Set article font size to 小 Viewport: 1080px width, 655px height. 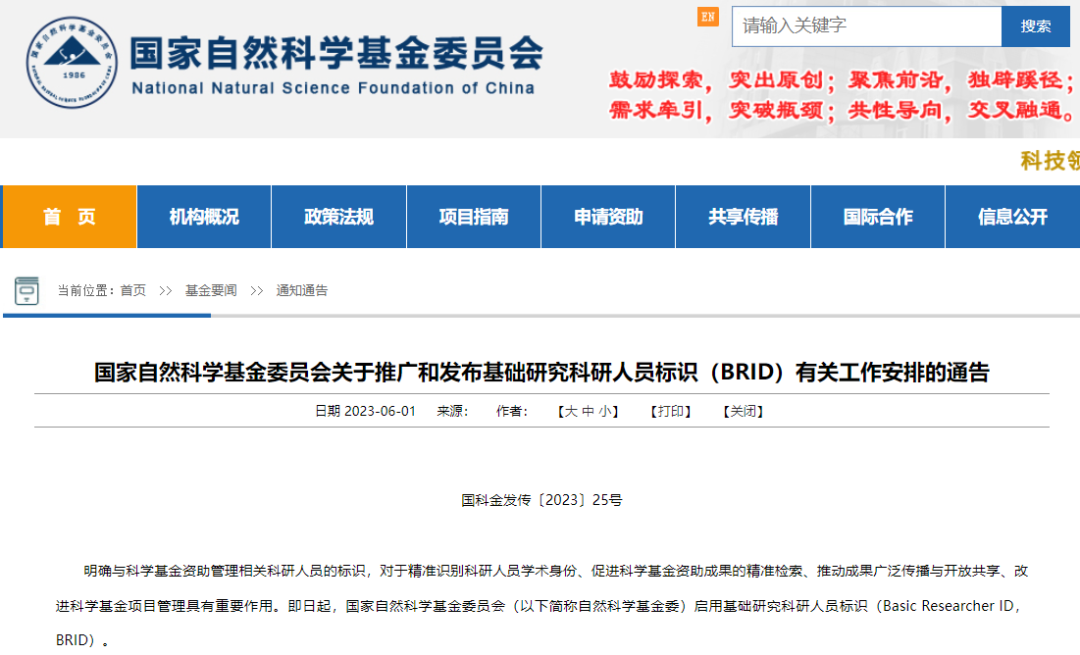tap(605, 411)
